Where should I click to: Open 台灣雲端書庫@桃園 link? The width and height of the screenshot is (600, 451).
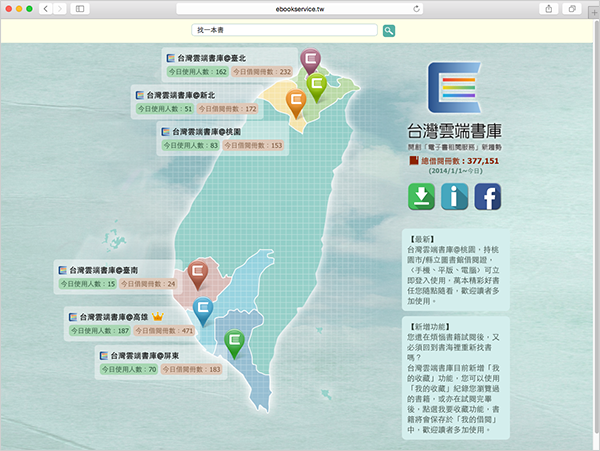[206, 132]
